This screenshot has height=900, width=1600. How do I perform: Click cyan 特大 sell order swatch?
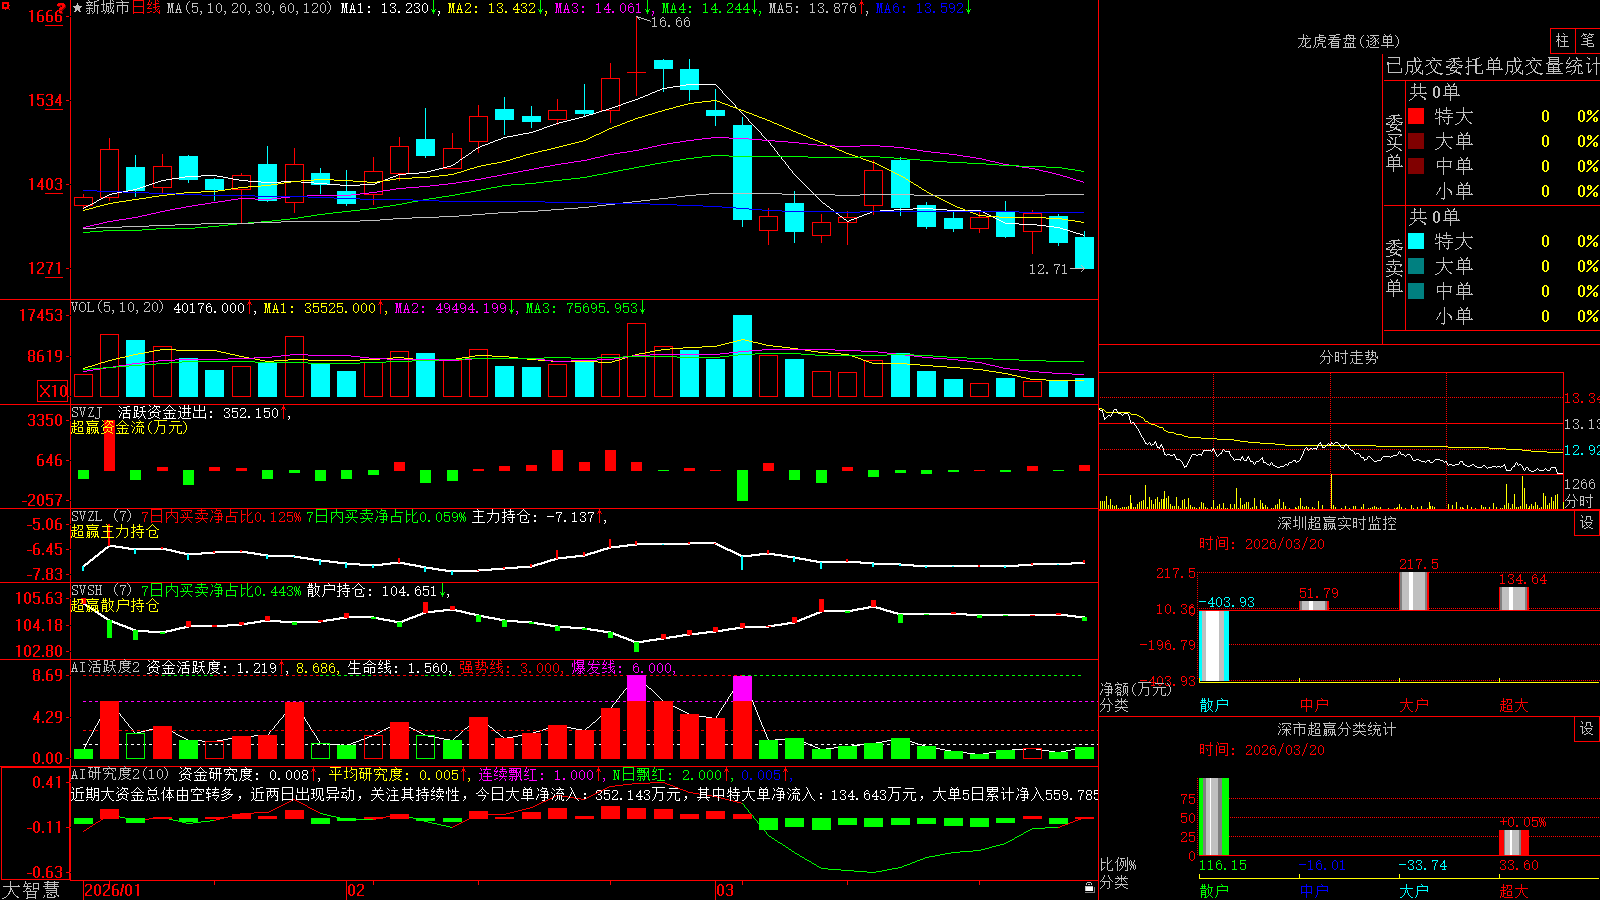pos(1416,241)
